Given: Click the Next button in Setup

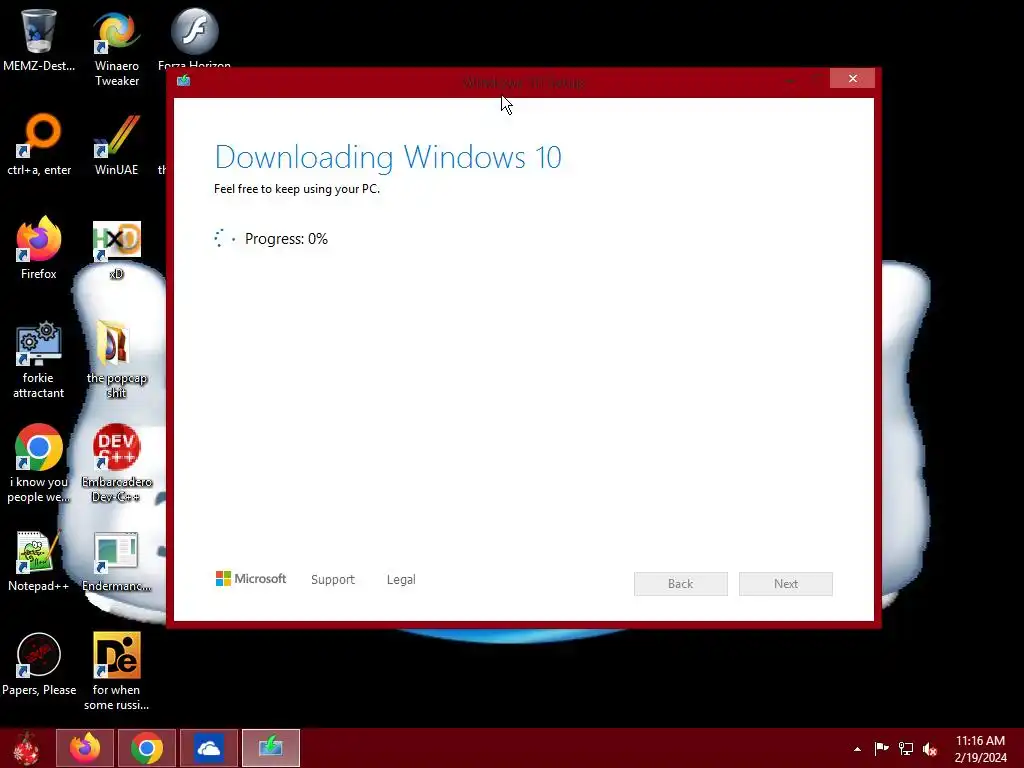Looking at the screenshot, I should pyautogui.click(x=786, y=584).
